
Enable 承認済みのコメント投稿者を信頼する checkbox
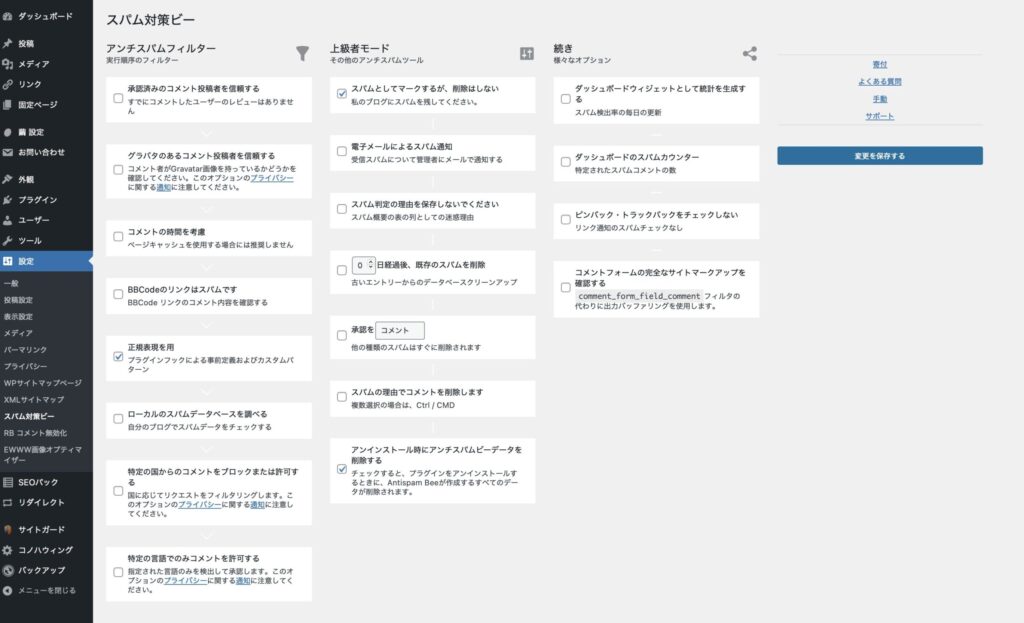pyautogui.click(x=119, y=98)
